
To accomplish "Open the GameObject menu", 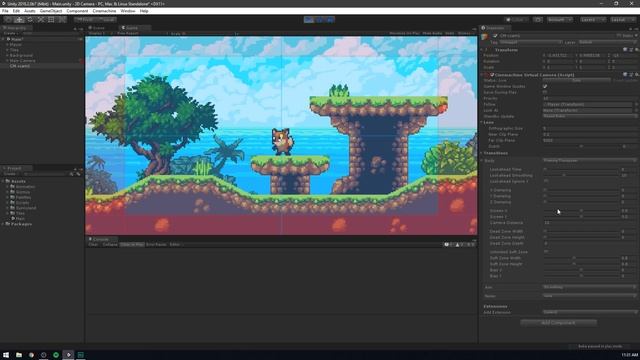I will (x=51, y=11).
